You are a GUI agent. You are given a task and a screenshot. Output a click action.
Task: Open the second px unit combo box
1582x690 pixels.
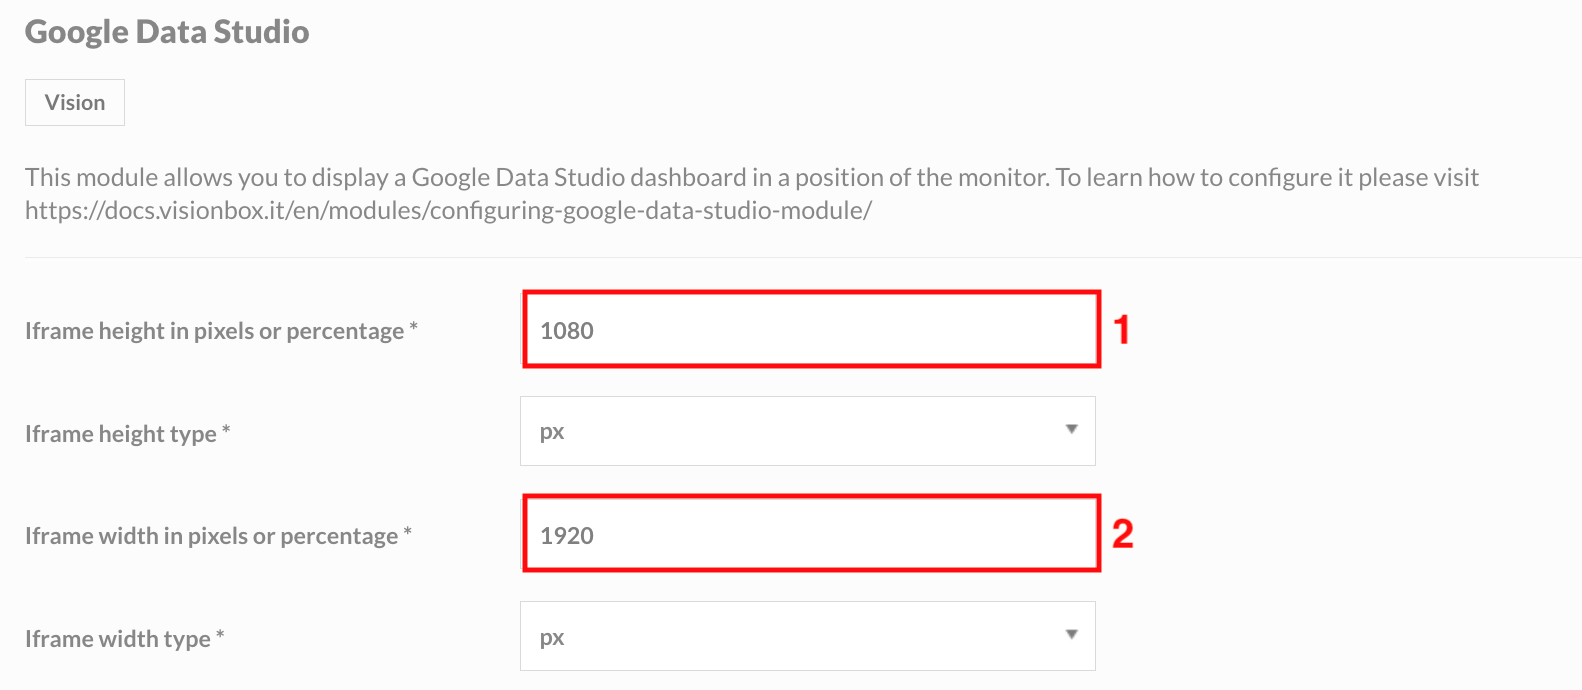click(x=807, y=635)
